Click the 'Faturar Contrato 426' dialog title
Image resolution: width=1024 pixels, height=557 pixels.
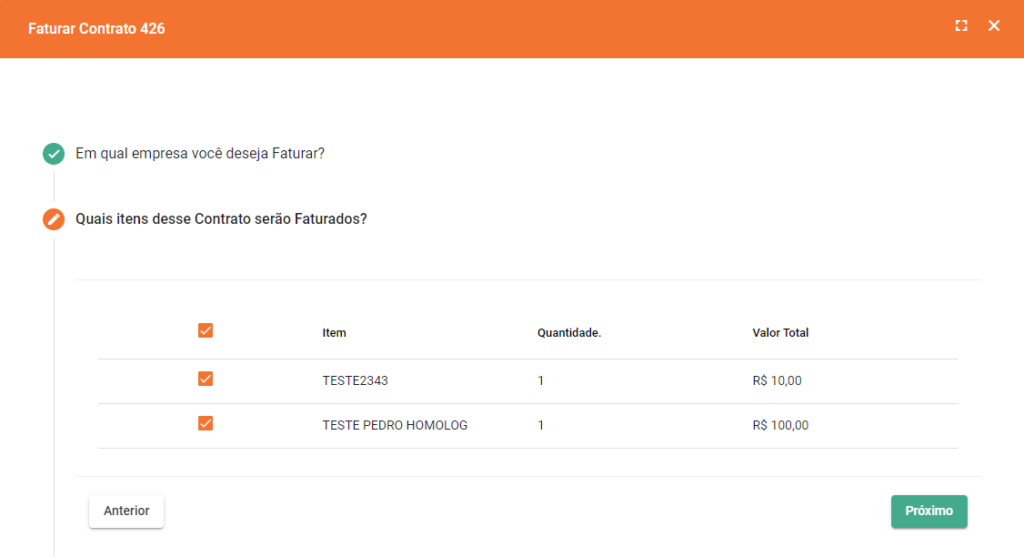click(96, 29)
